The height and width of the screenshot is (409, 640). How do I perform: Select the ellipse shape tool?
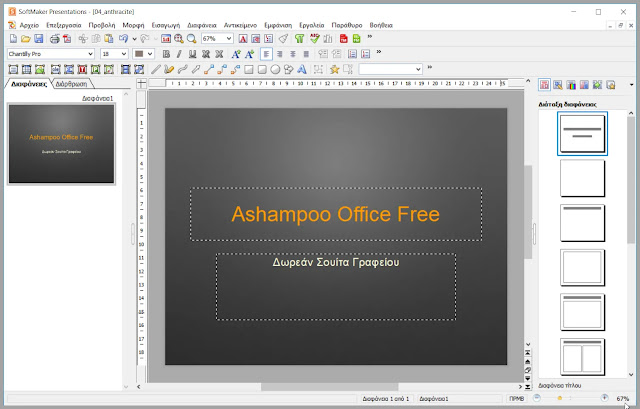pos(275,69)
